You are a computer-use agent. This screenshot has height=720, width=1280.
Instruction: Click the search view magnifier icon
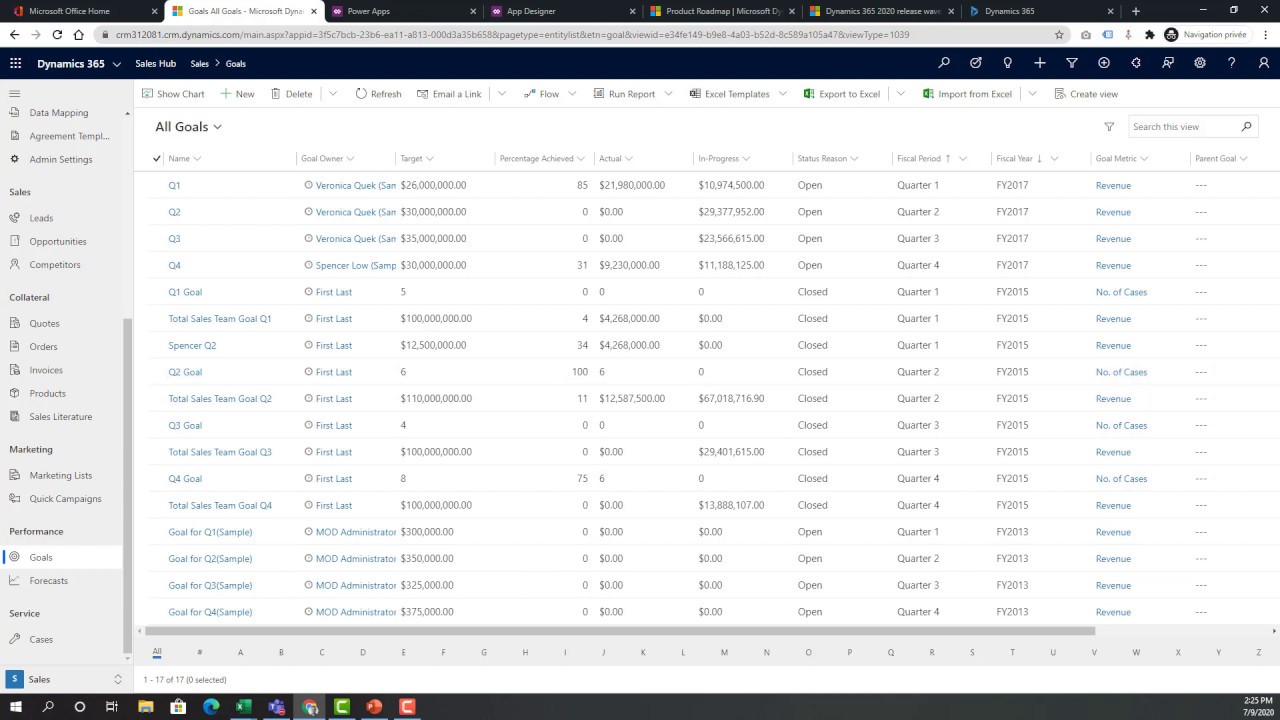coord(1246,127)
